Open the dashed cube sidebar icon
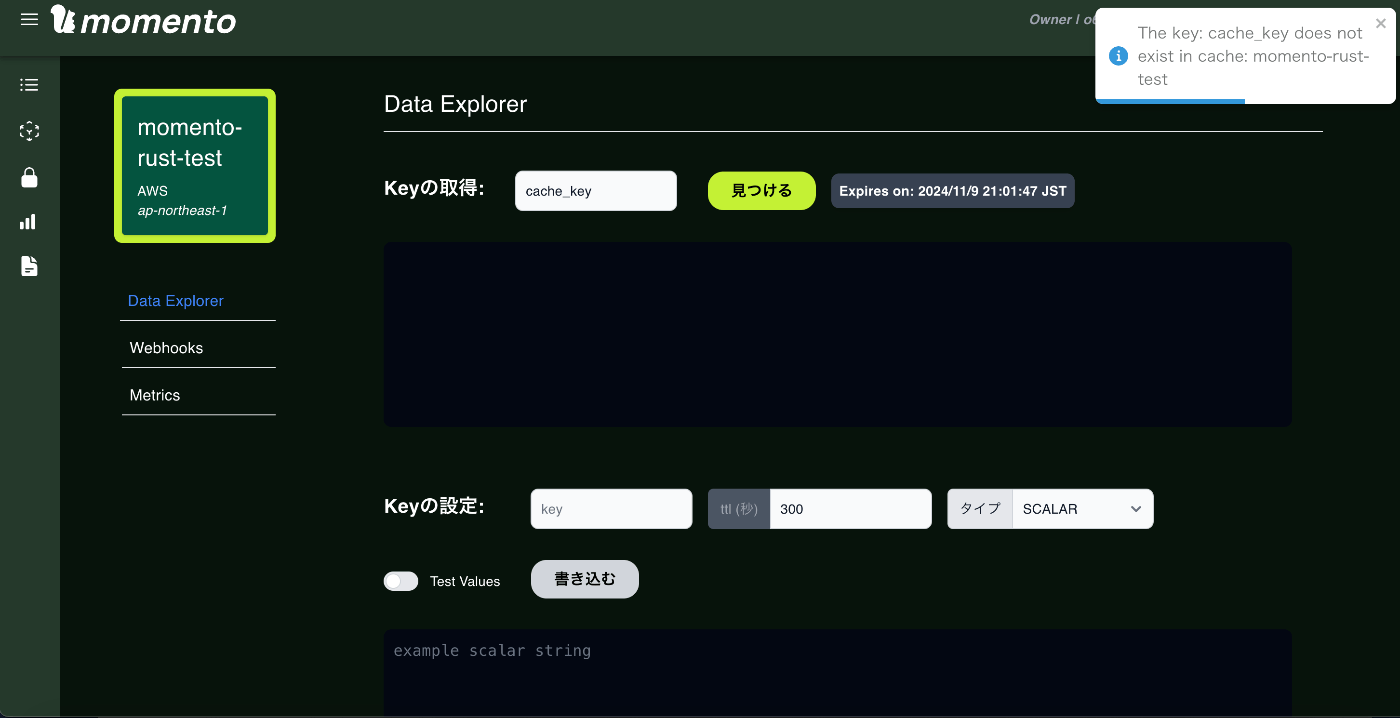The height and width of the screenshot is (718, 1400). point(29,131)
